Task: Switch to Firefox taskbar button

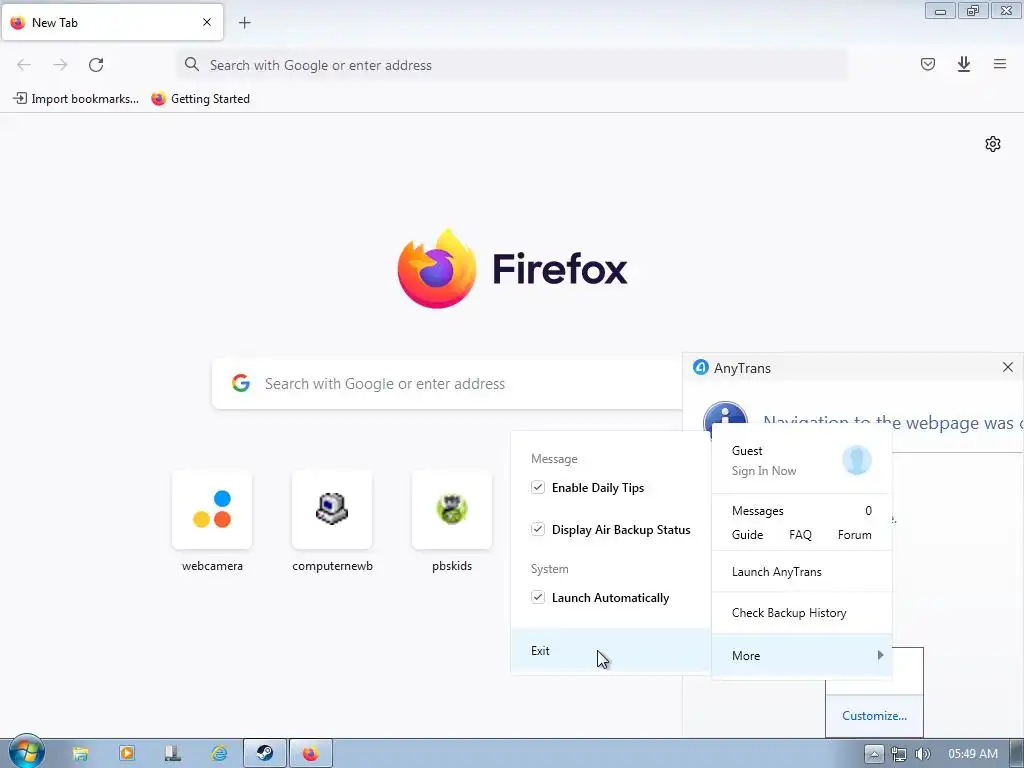Action: click(x=311, y=754)
